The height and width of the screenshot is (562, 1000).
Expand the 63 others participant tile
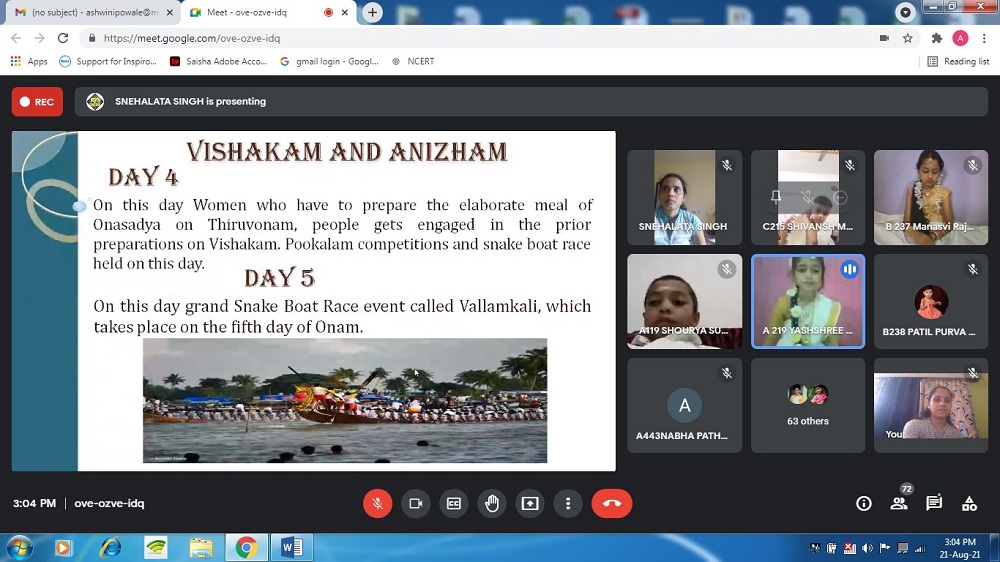(x=807, y=405)
